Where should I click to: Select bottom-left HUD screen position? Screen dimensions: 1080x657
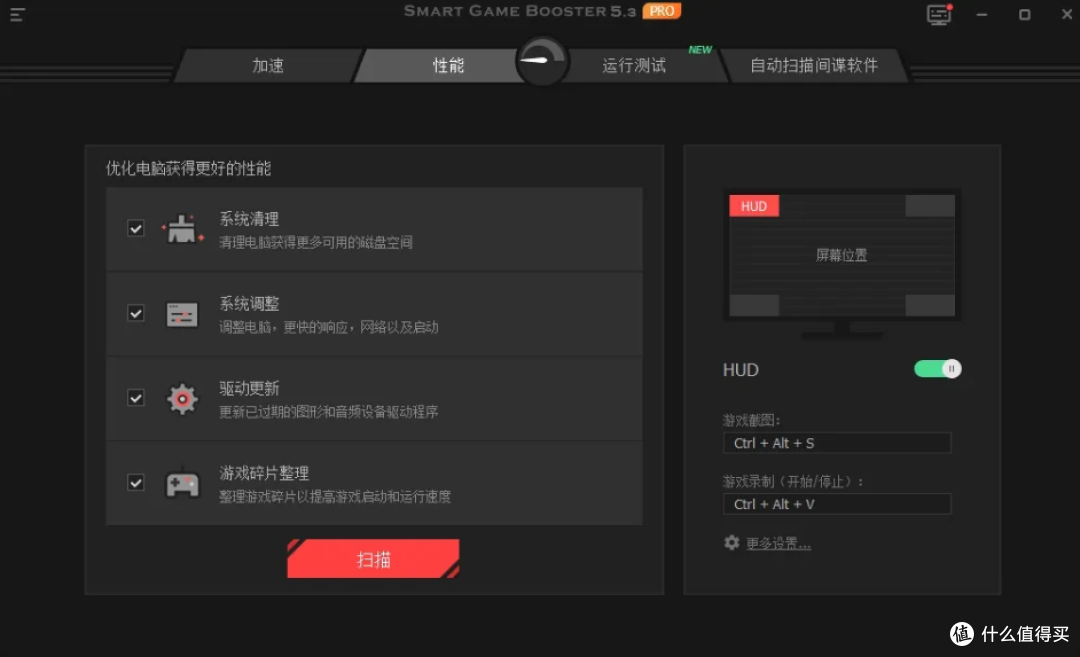[x=754, y=305]
